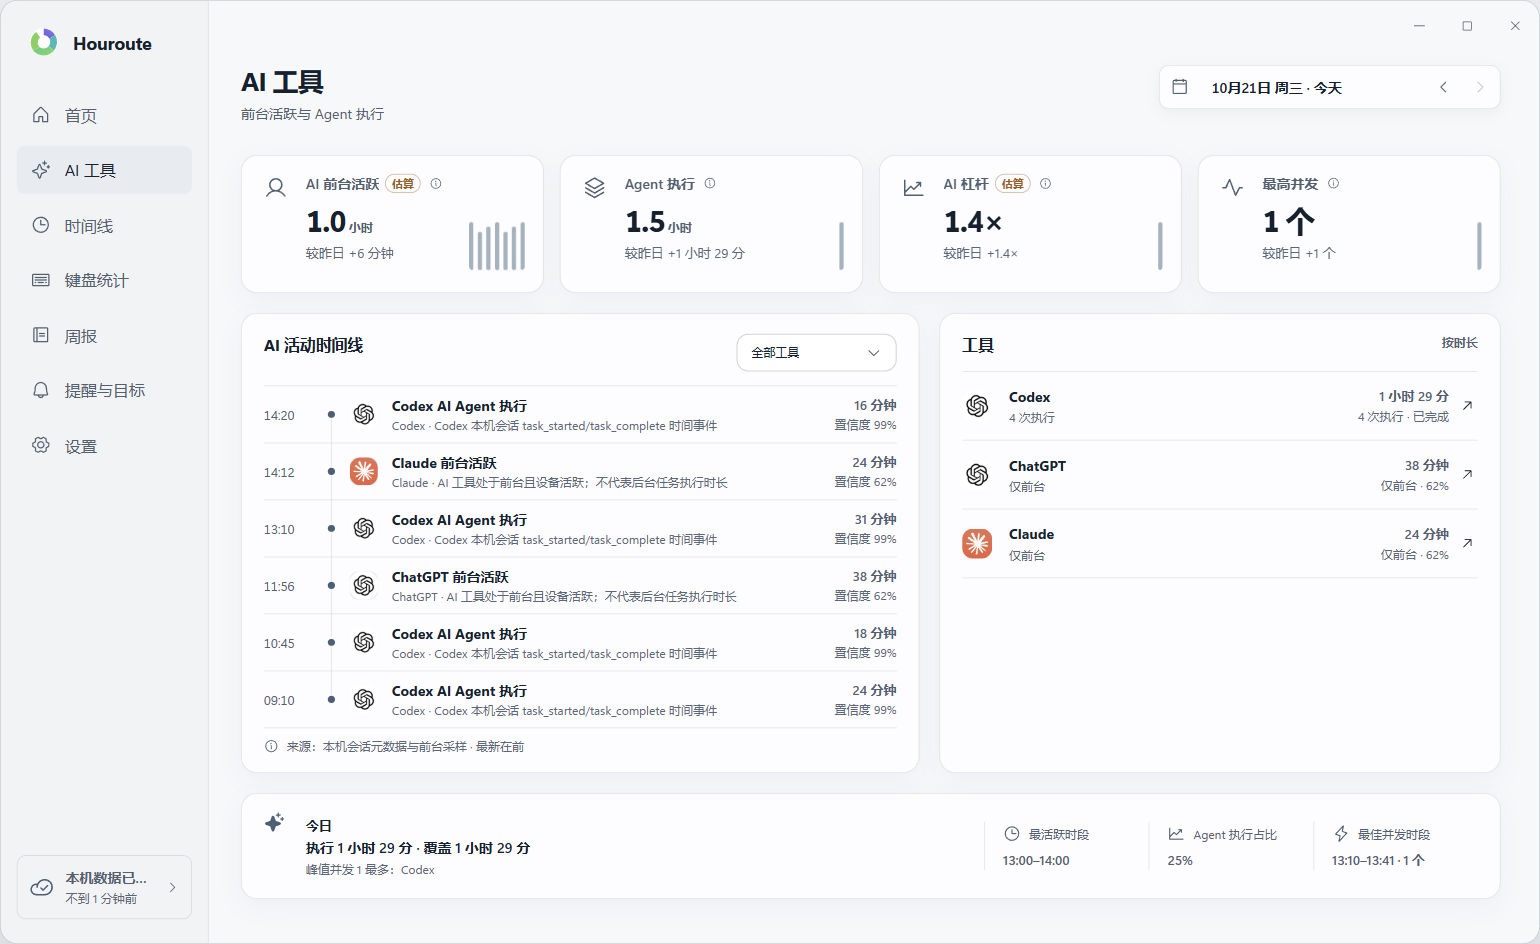1540x944 pixels.
Task: Click info icon beside Agent 执行
Action: click(x=710, y=183)
